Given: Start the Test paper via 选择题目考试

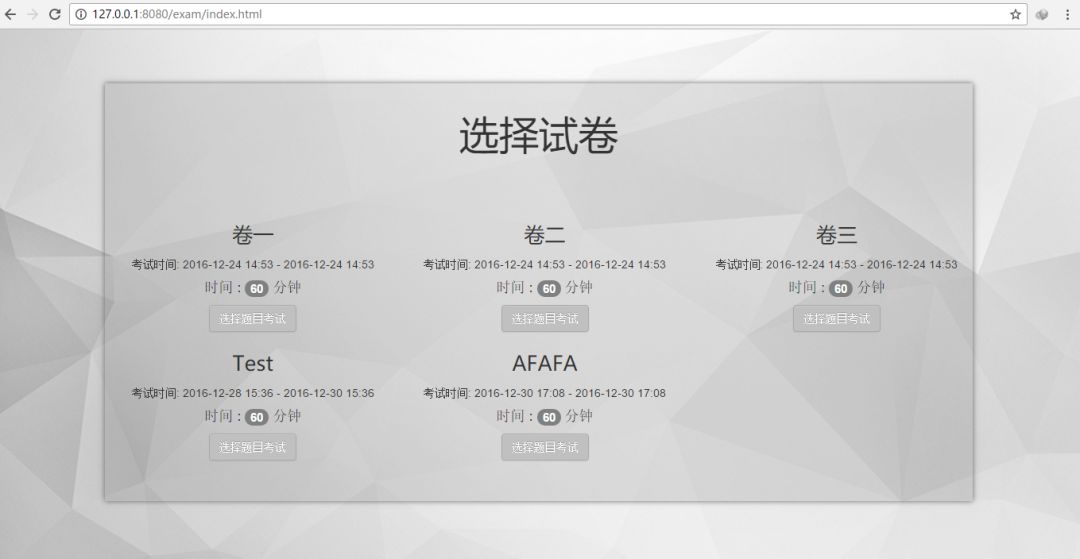Looking at the screenshot, I should [x=253, y=447].
